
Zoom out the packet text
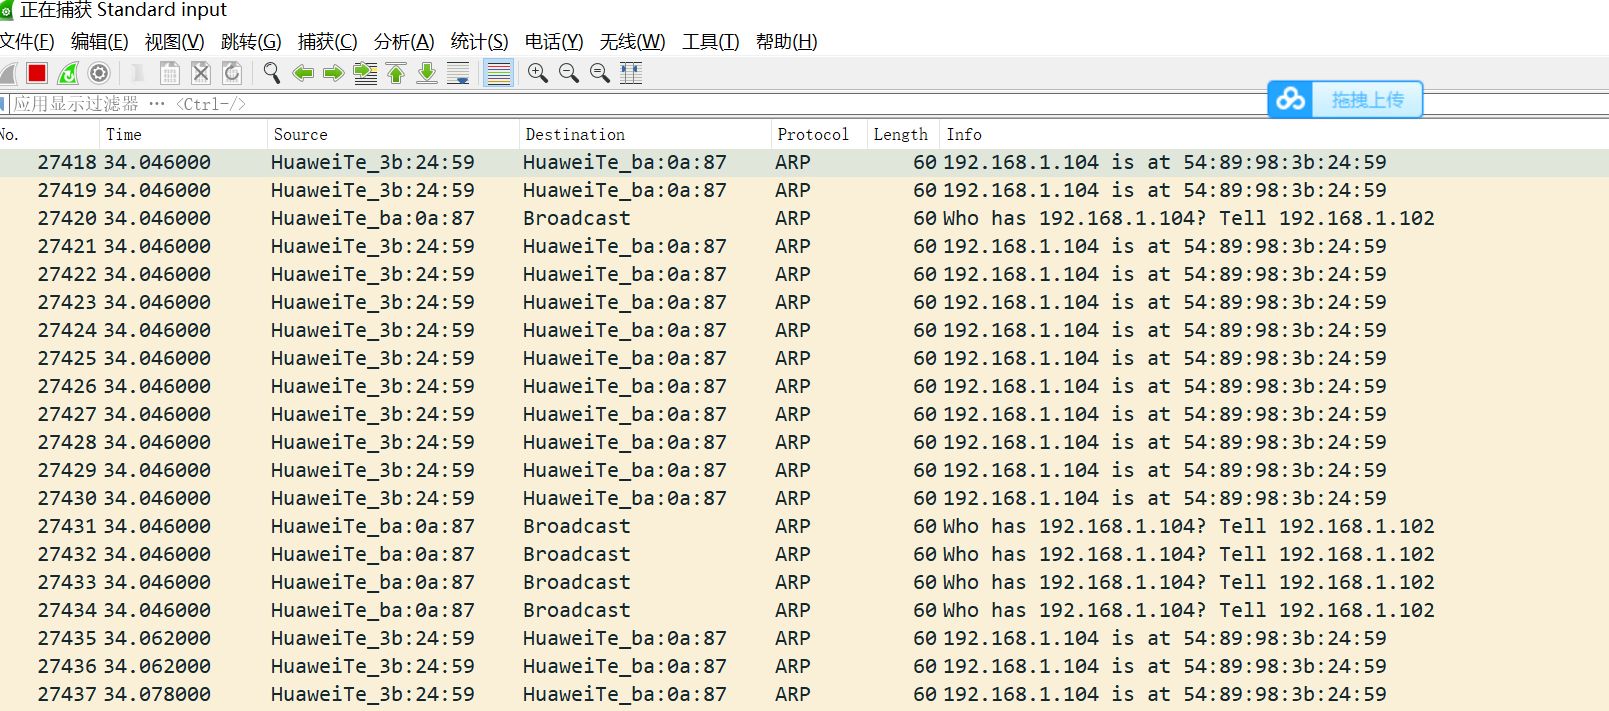(569, 73)
